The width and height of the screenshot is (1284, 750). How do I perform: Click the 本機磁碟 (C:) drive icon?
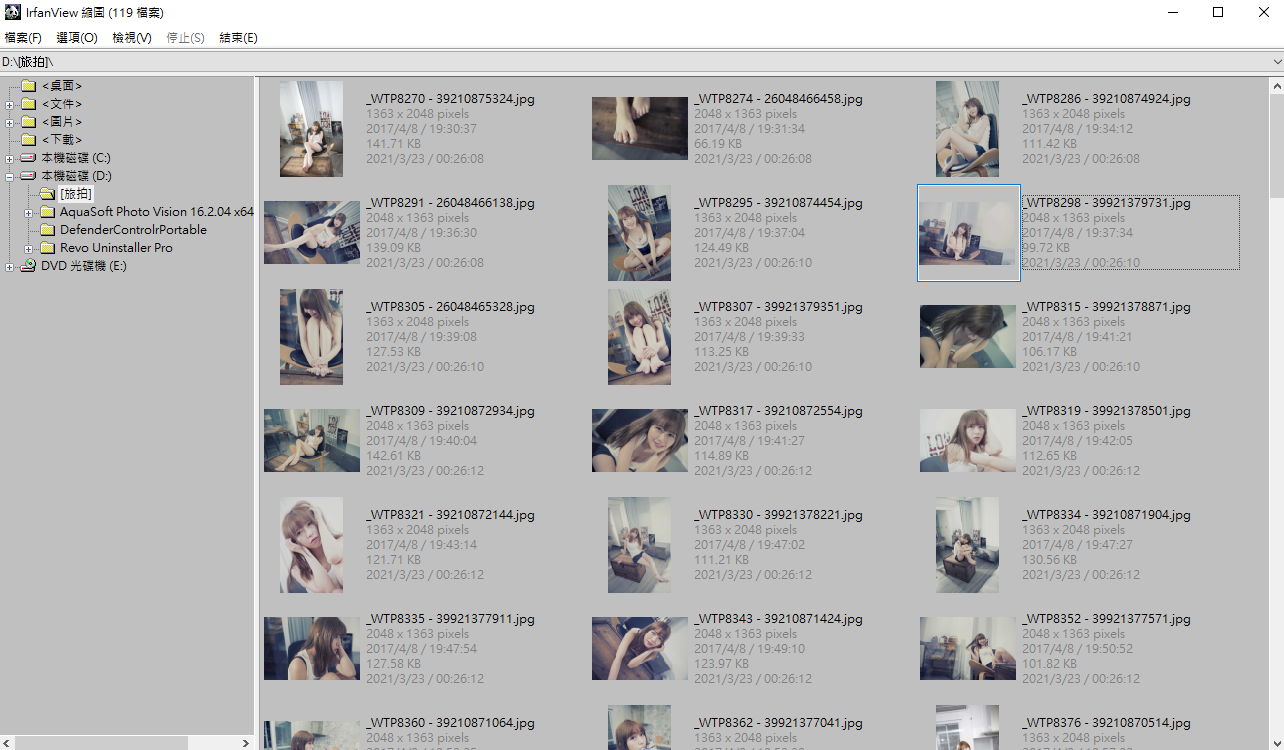pyautogui.click(x=28, y=157)
